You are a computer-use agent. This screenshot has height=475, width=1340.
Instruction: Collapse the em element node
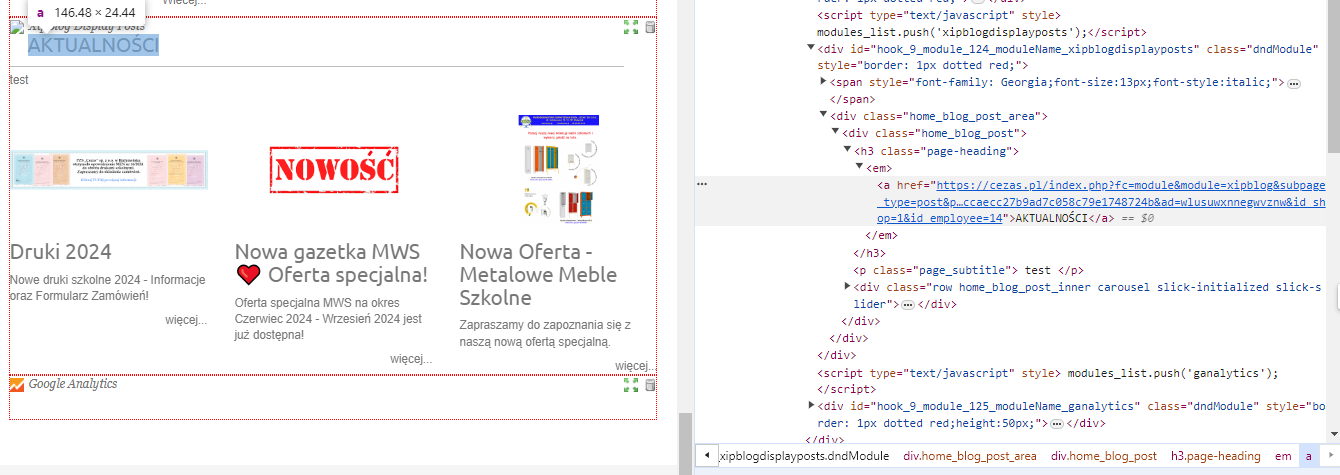coord(859,167)
